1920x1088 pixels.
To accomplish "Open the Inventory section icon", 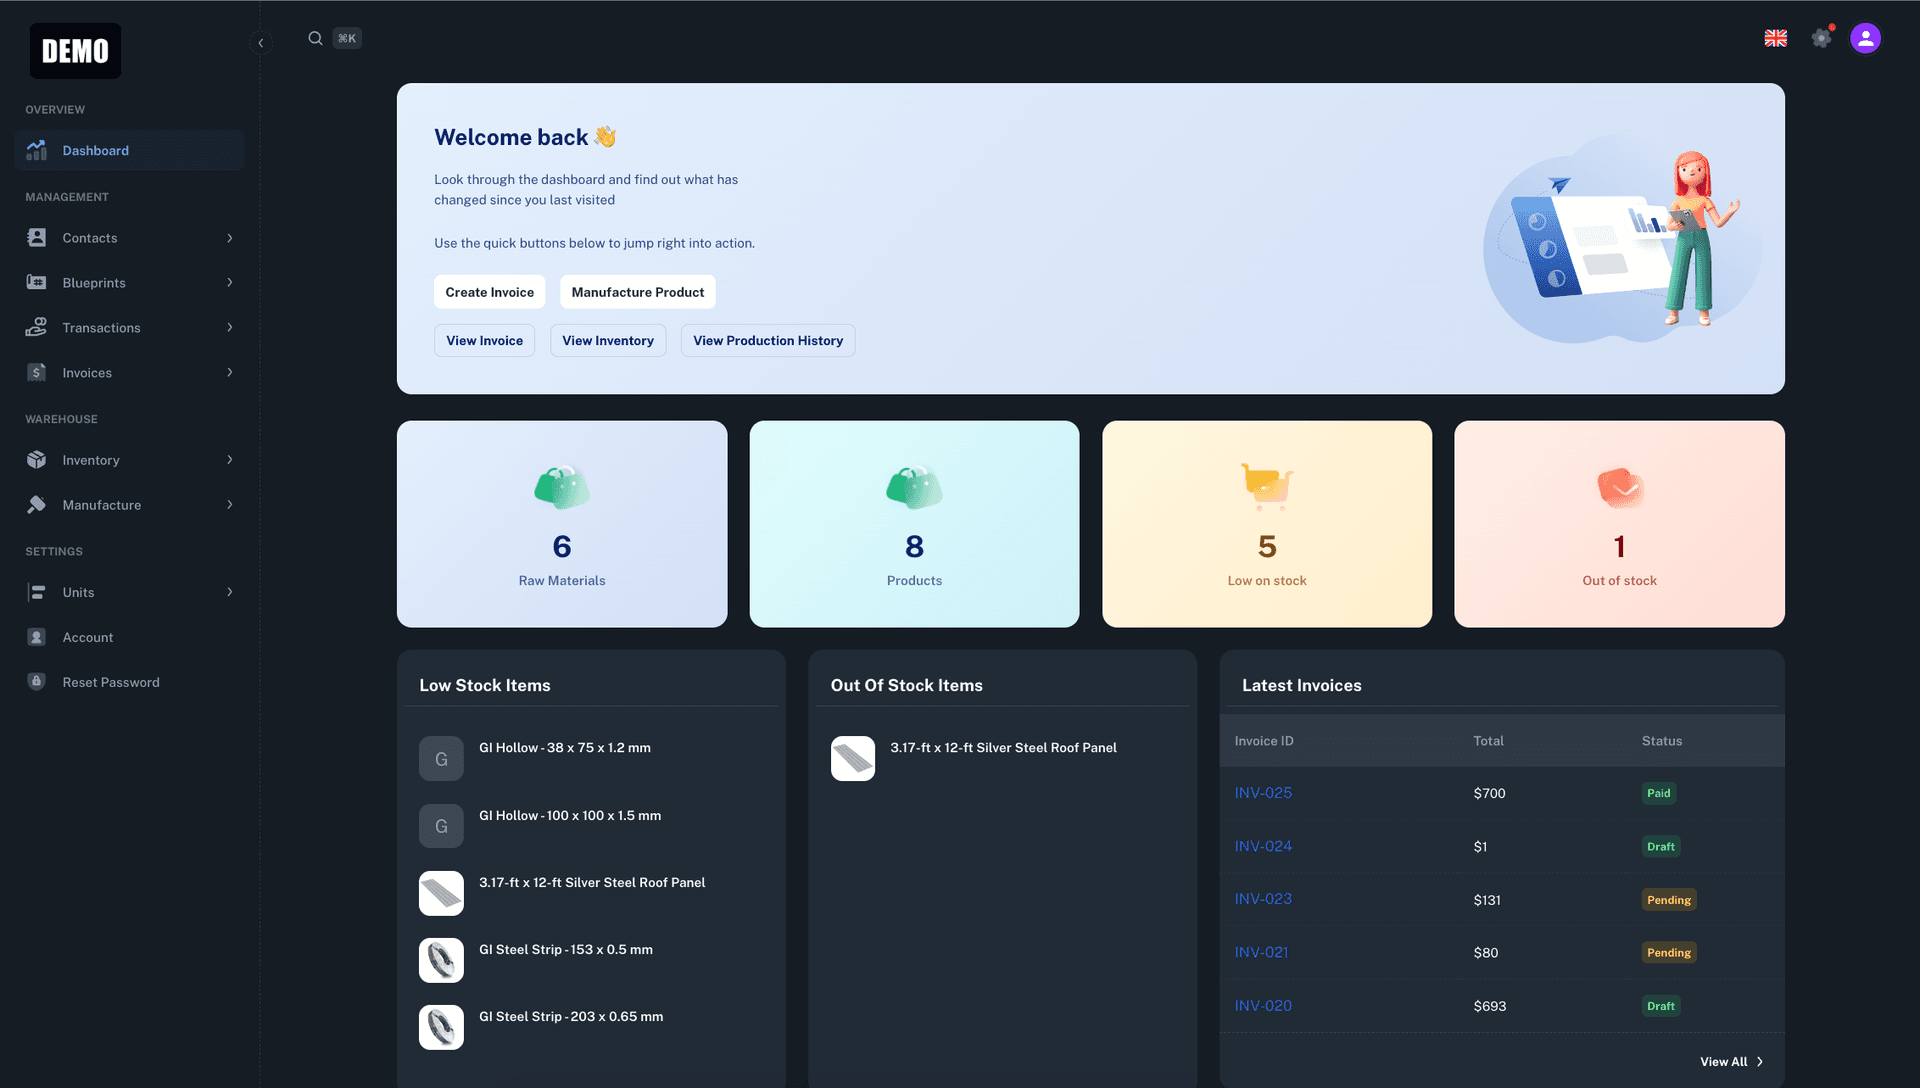I will click(x=36, y=460).
